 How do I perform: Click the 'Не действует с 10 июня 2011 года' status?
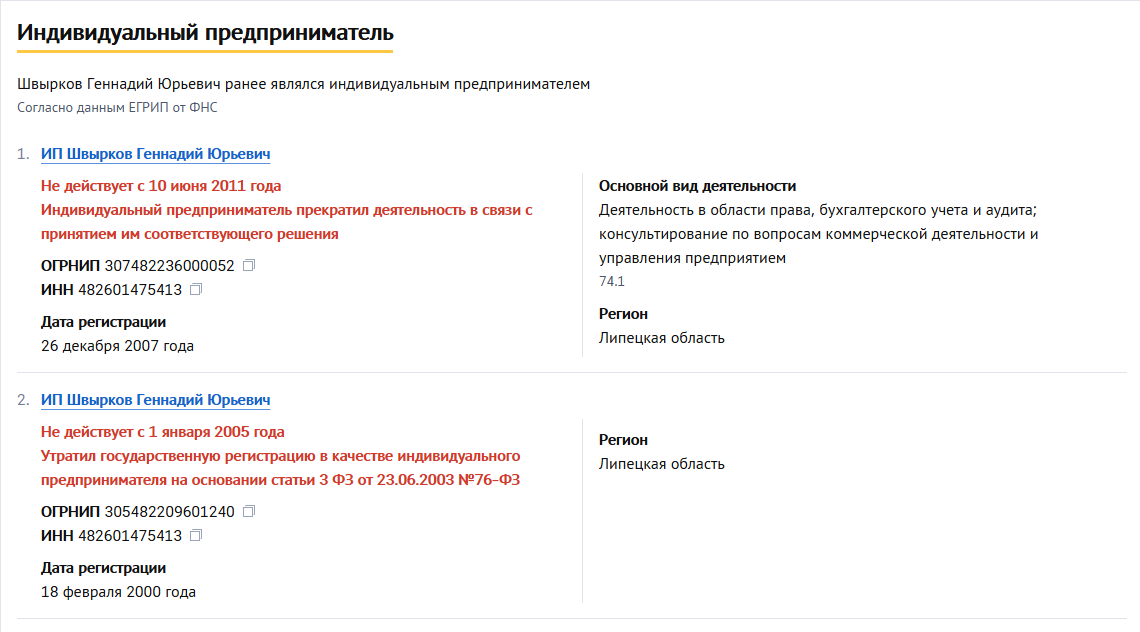161,186
